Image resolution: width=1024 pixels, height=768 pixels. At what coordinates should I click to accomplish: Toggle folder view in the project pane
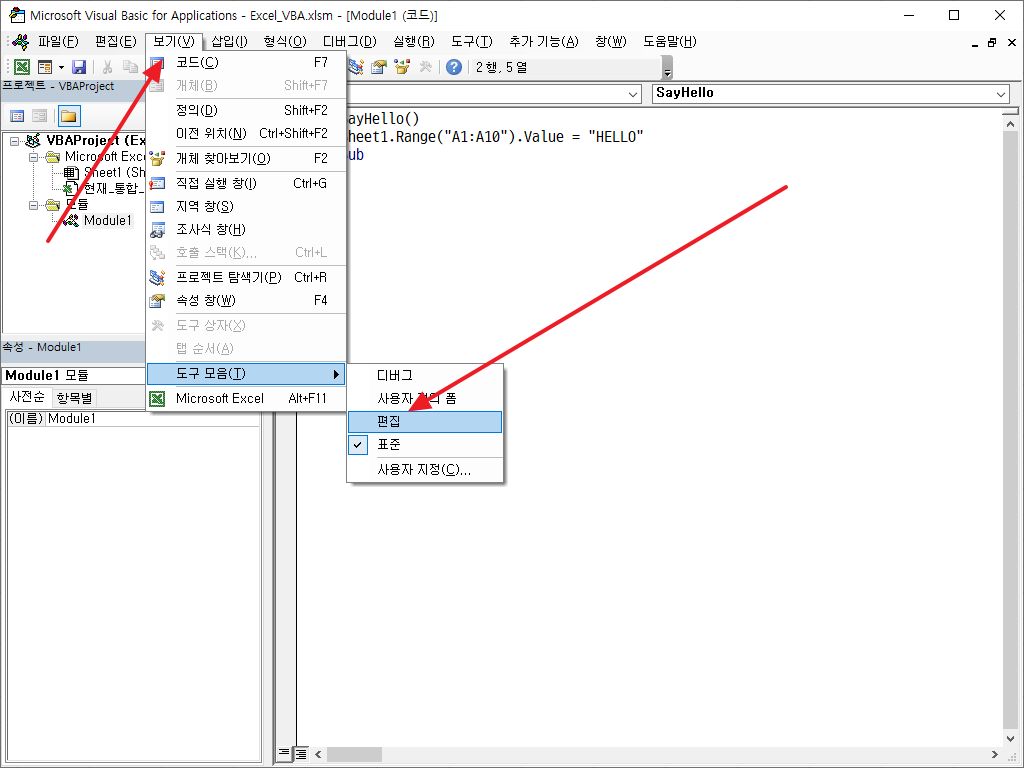69,116
